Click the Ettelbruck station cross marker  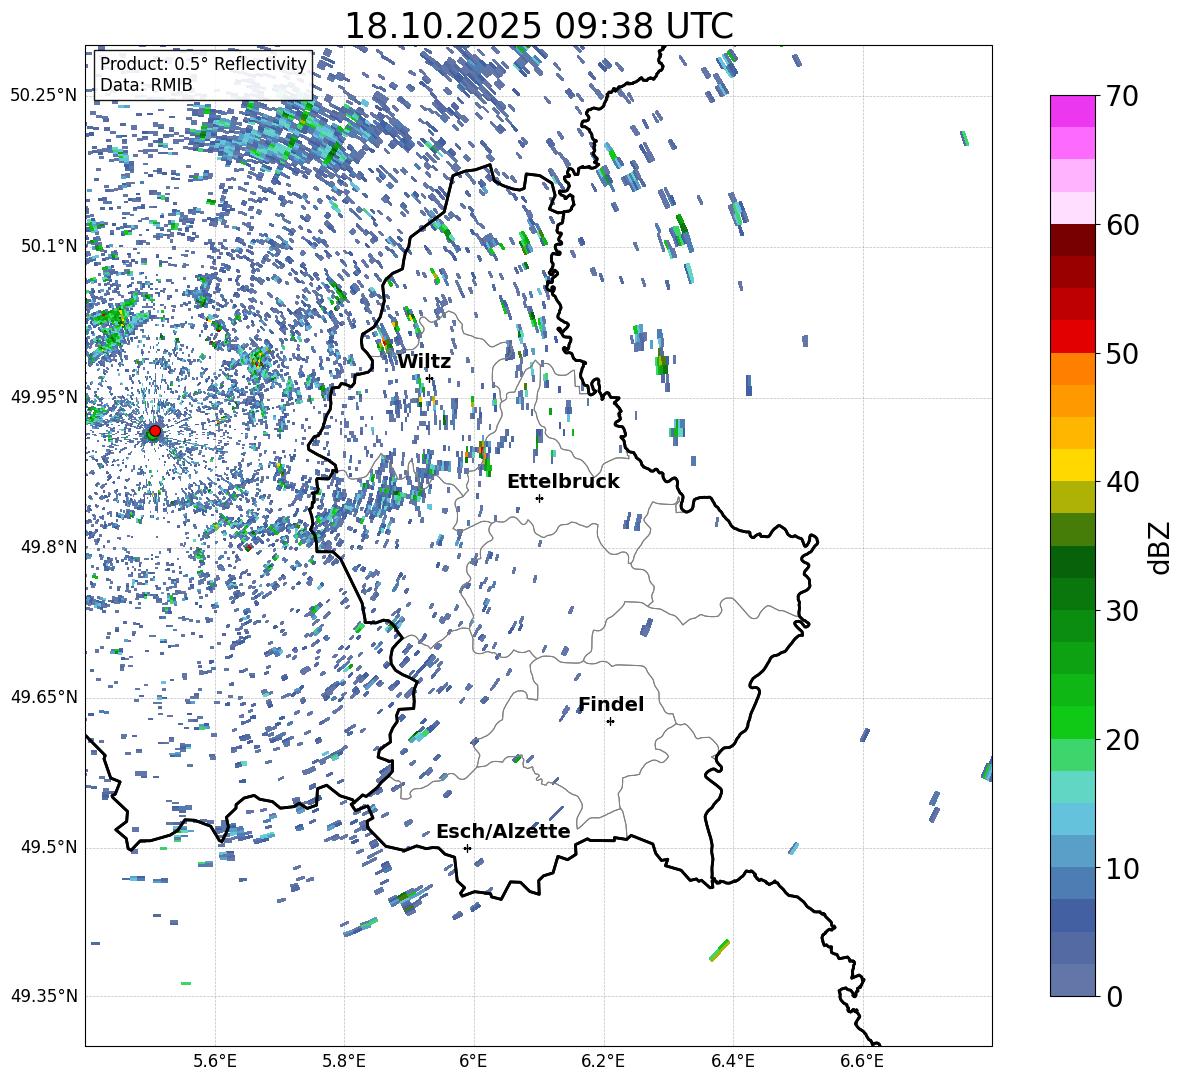click(x=539, y=498)
